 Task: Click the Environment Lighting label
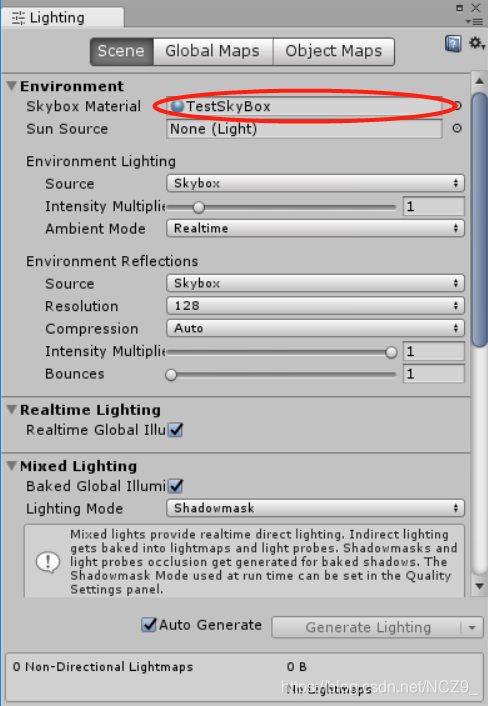tap(101, 161)
